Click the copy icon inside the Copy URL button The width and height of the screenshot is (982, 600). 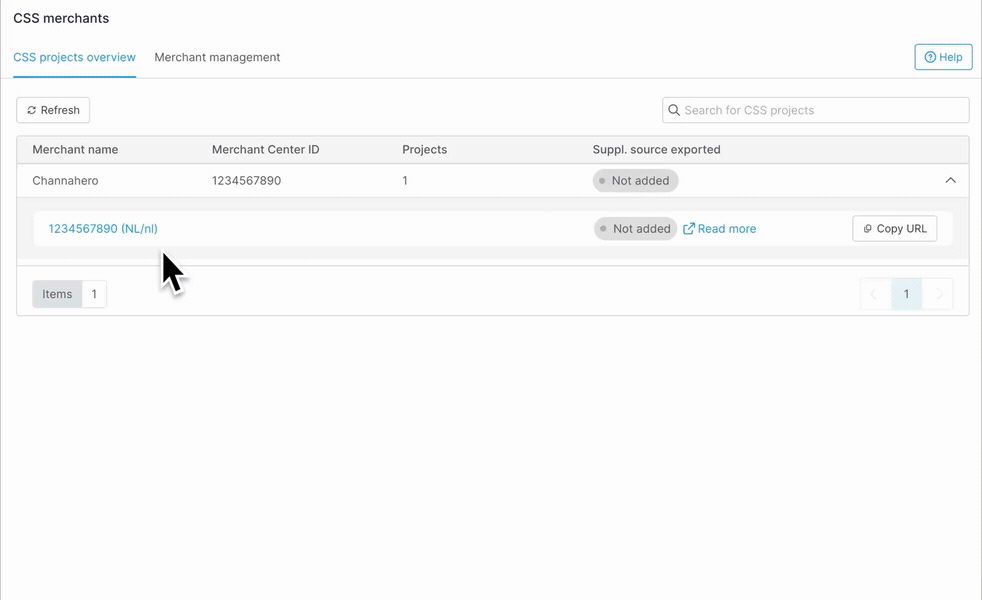click(866, 228)
